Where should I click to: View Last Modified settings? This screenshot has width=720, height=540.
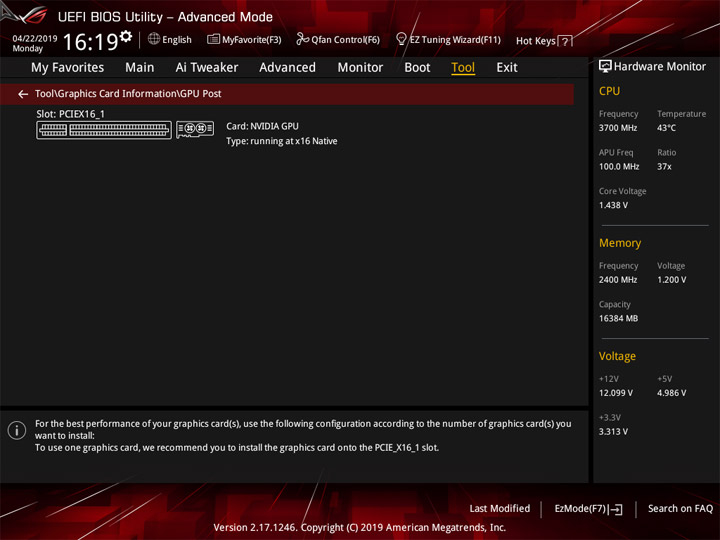coord(500,508)
